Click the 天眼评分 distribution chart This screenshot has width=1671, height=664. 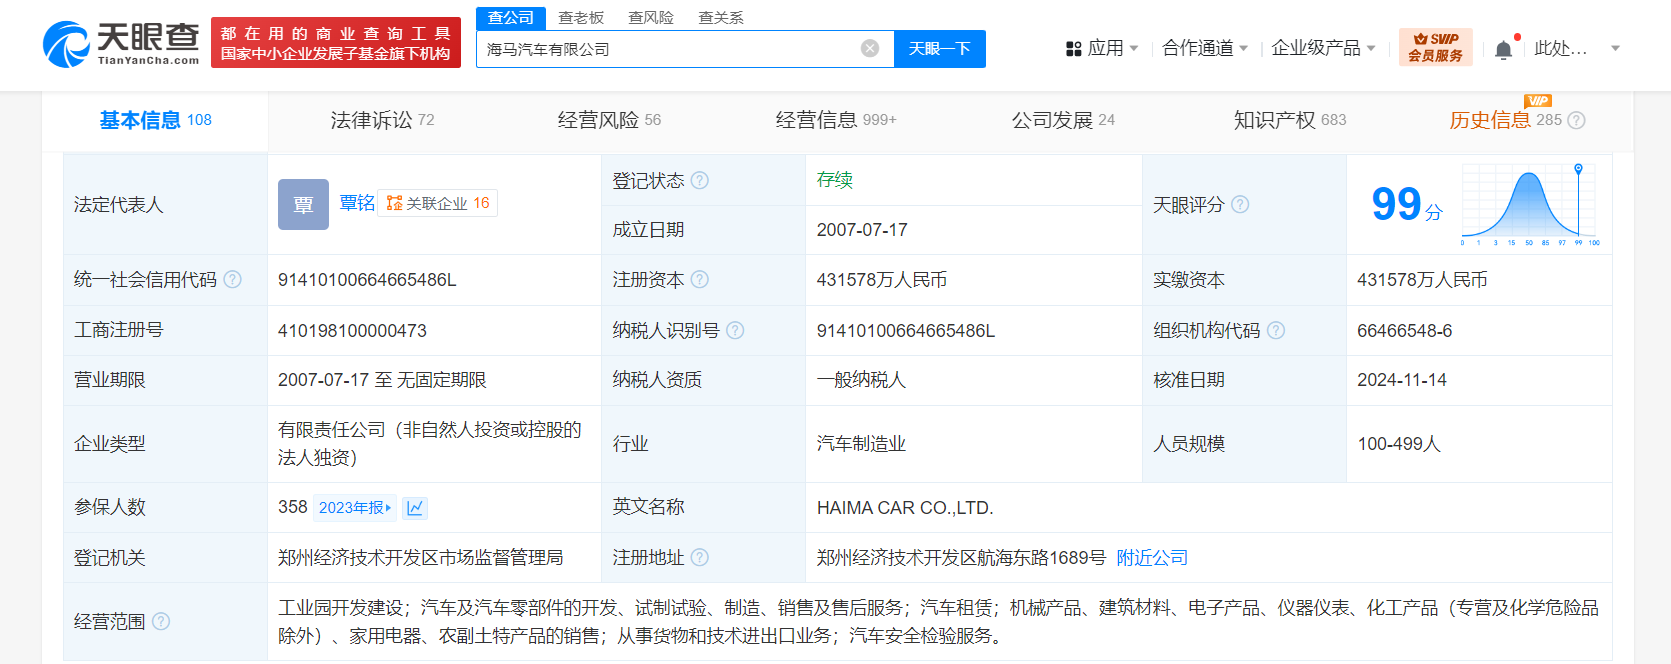pos(1530,204)
